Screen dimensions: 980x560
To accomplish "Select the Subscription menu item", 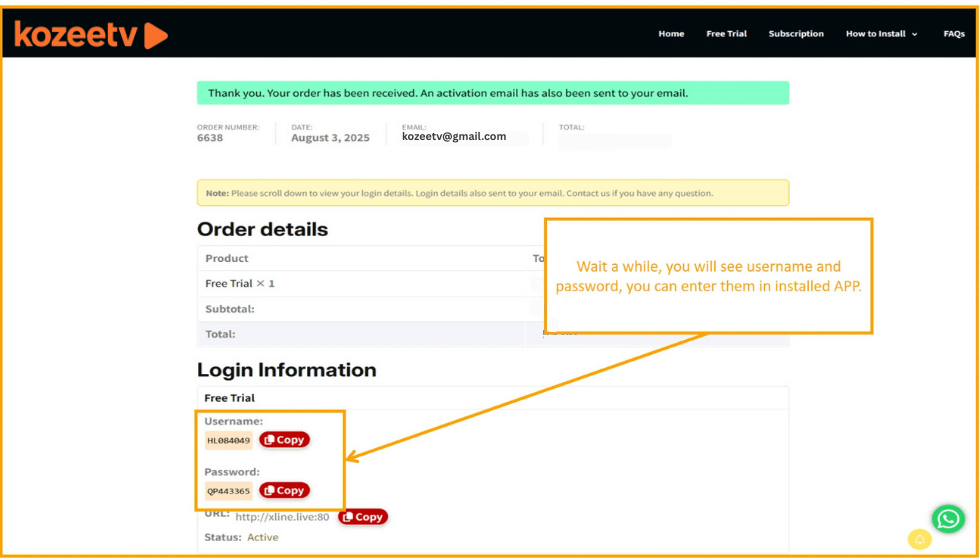I will tap(796, 34).
